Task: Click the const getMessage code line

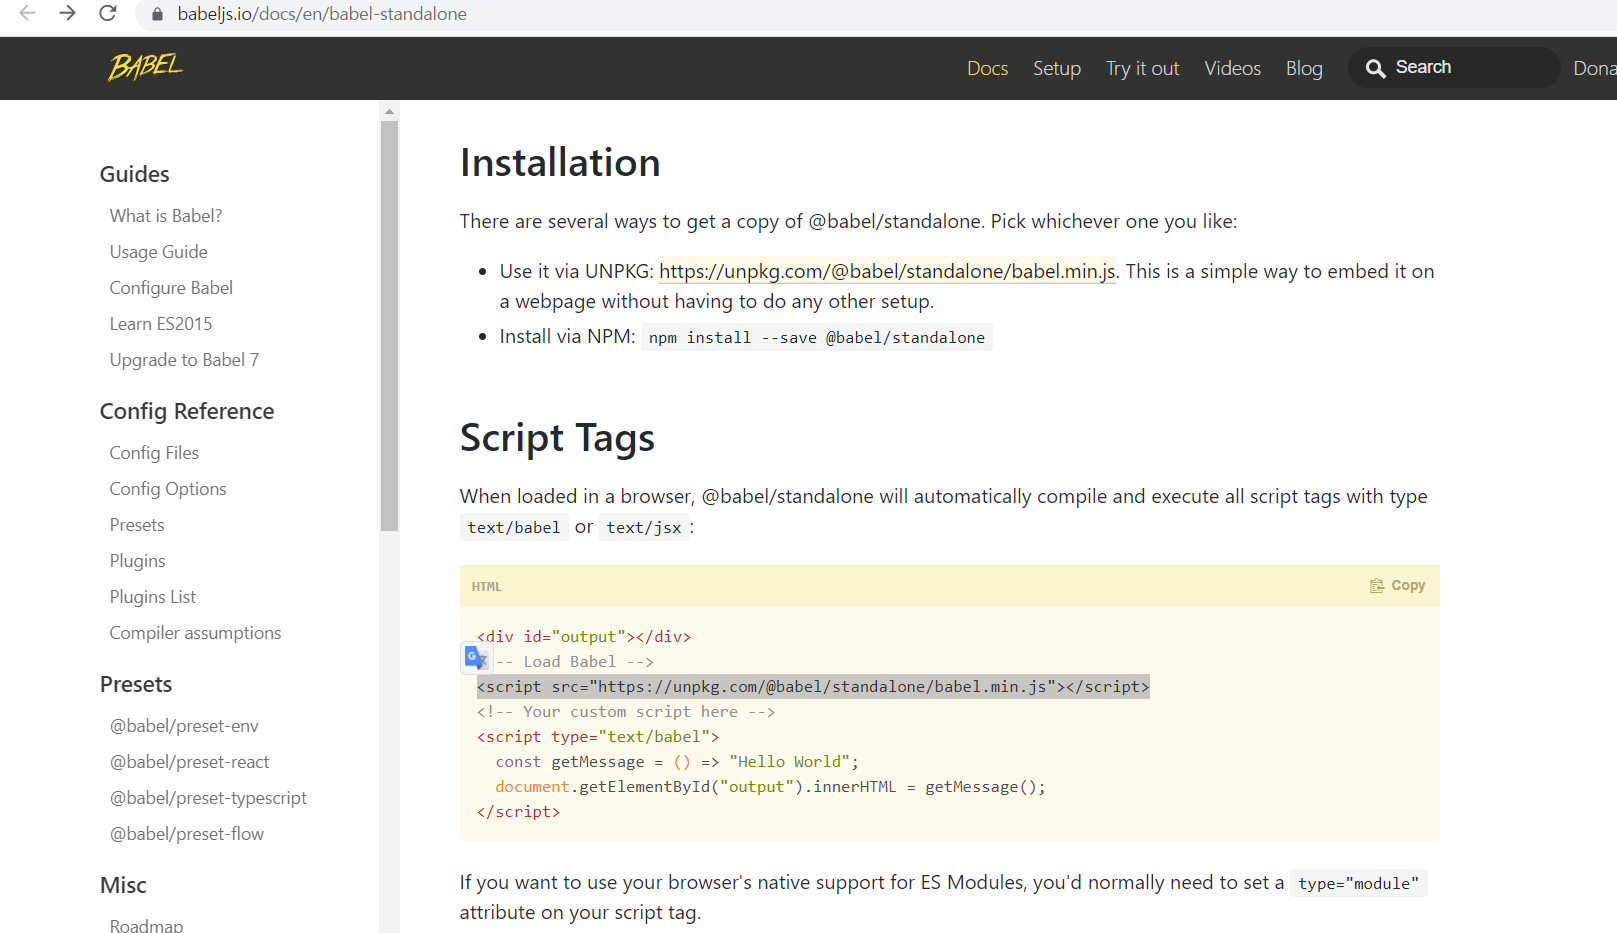Action: [x=677, y=762]
